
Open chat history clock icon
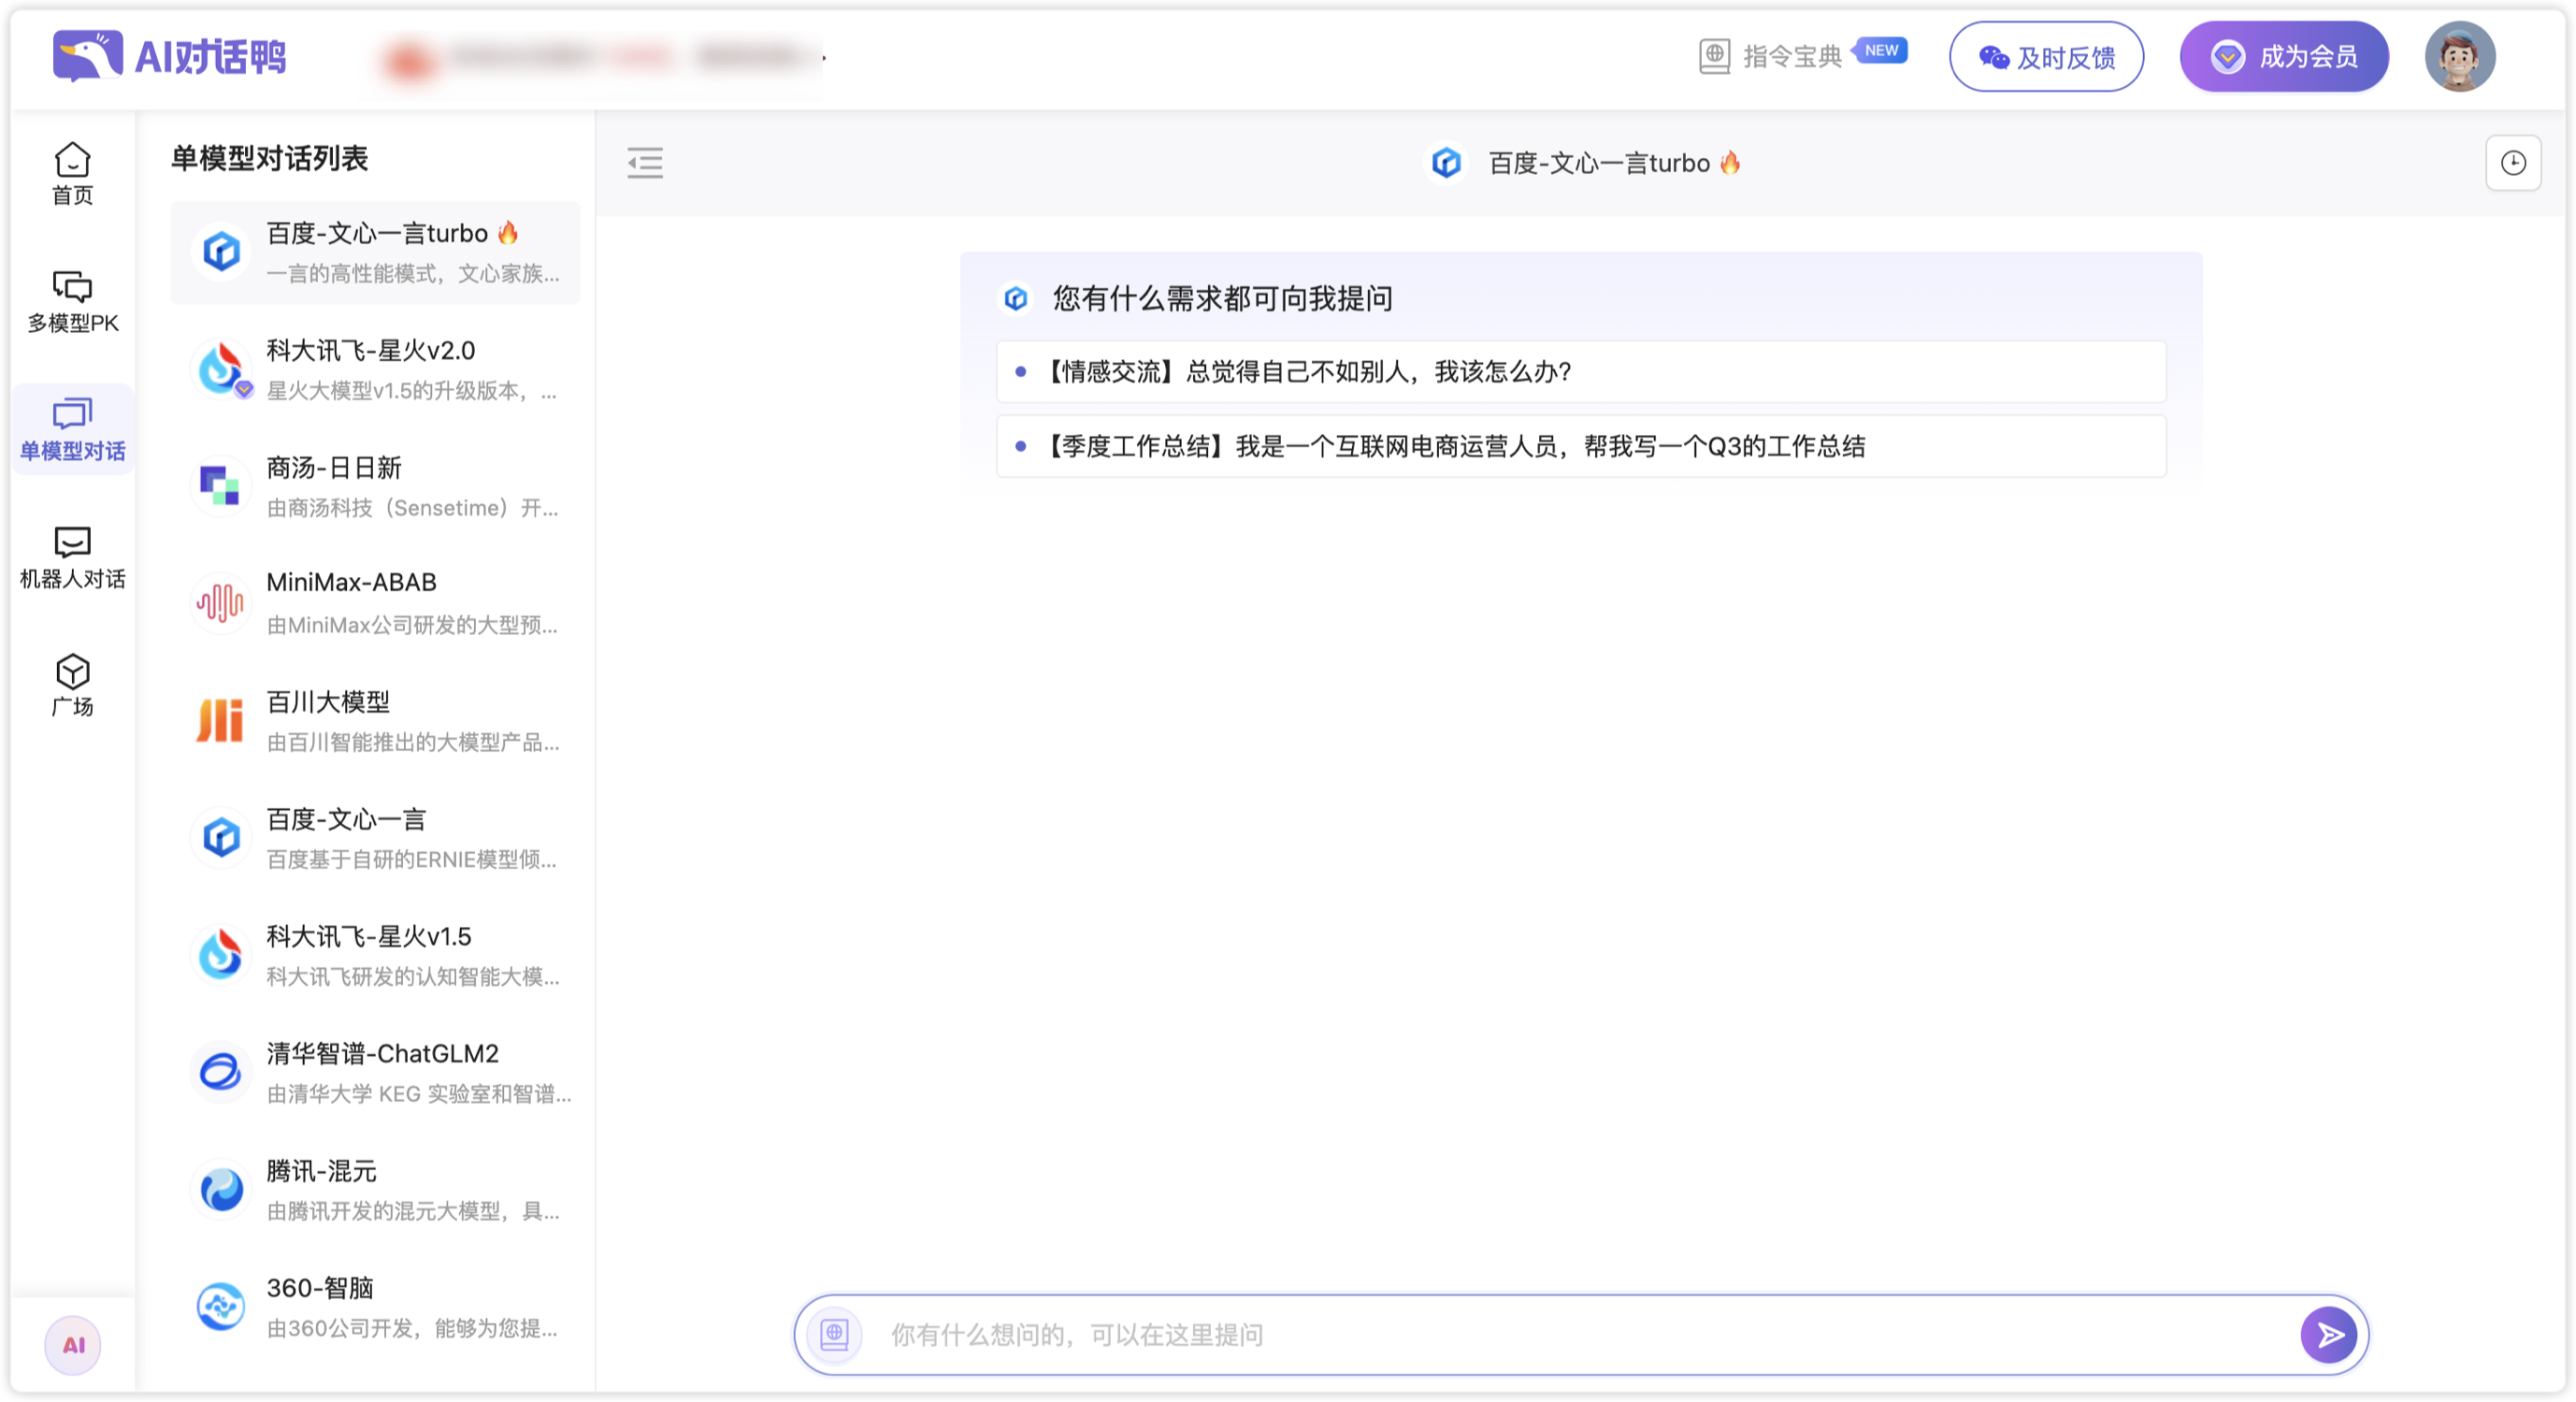point(2513,162)
